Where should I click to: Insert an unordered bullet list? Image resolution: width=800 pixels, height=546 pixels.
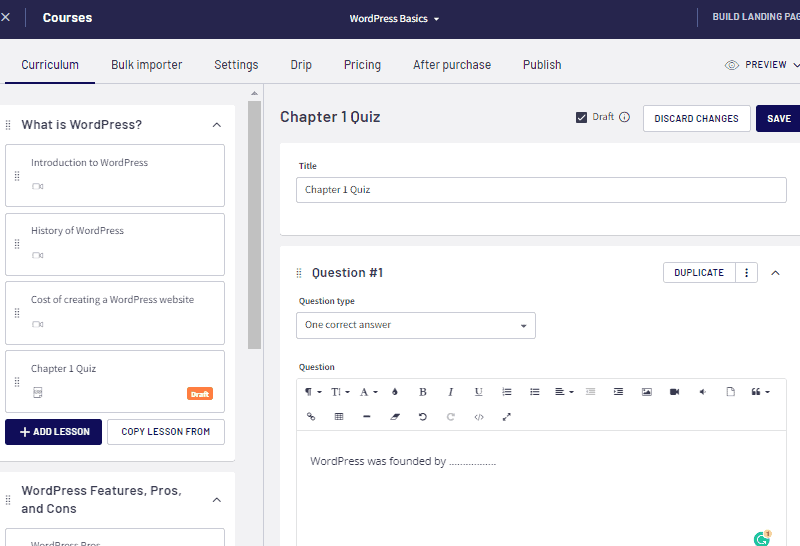(534, 392)
